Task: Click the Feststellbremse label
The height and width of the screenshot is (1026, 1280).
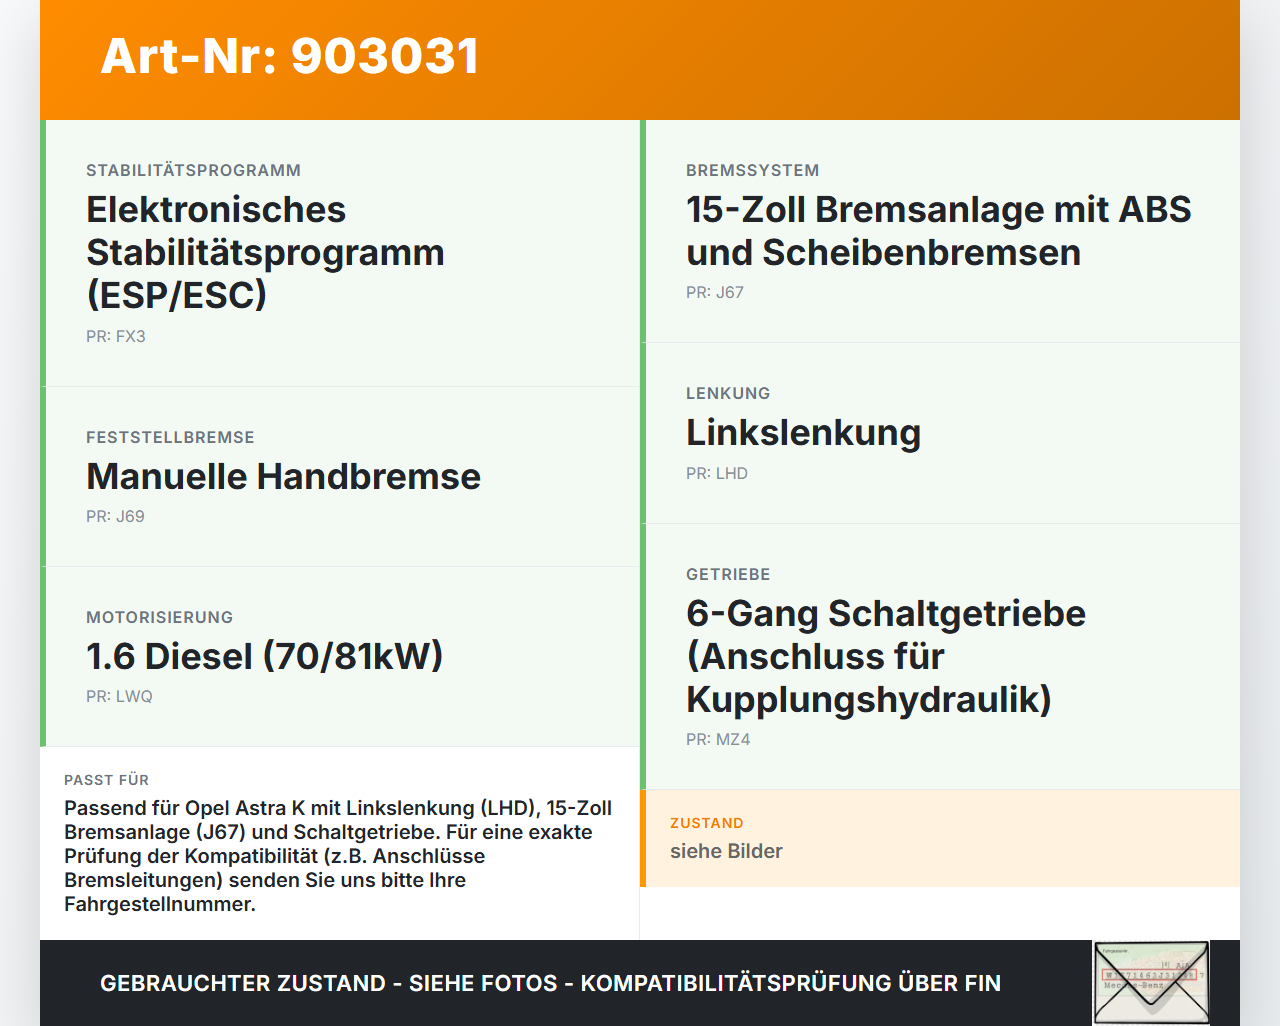Action: [x=170, y=438]
